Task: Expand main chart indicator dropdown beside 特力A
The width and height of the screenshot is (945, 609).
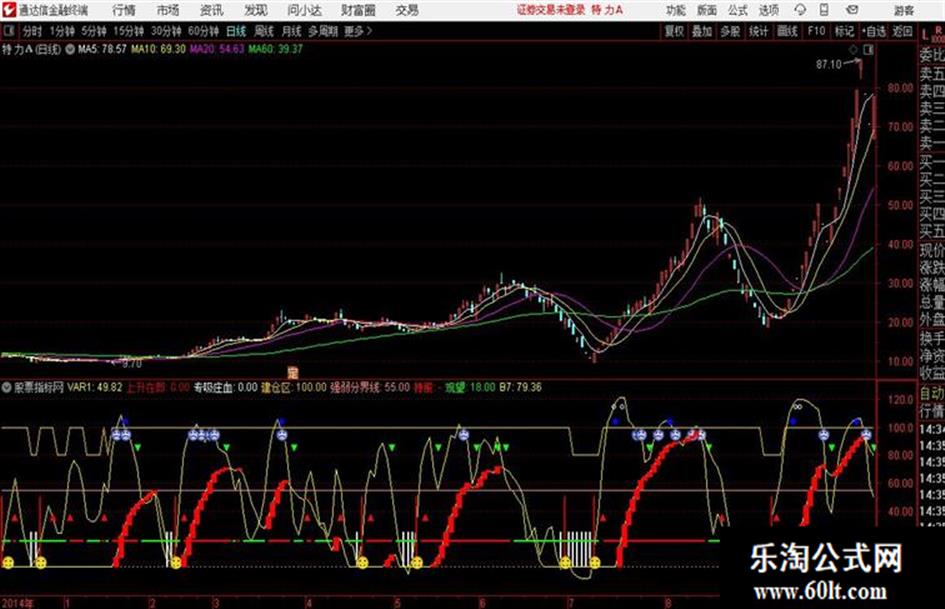Action: [70, 49]
